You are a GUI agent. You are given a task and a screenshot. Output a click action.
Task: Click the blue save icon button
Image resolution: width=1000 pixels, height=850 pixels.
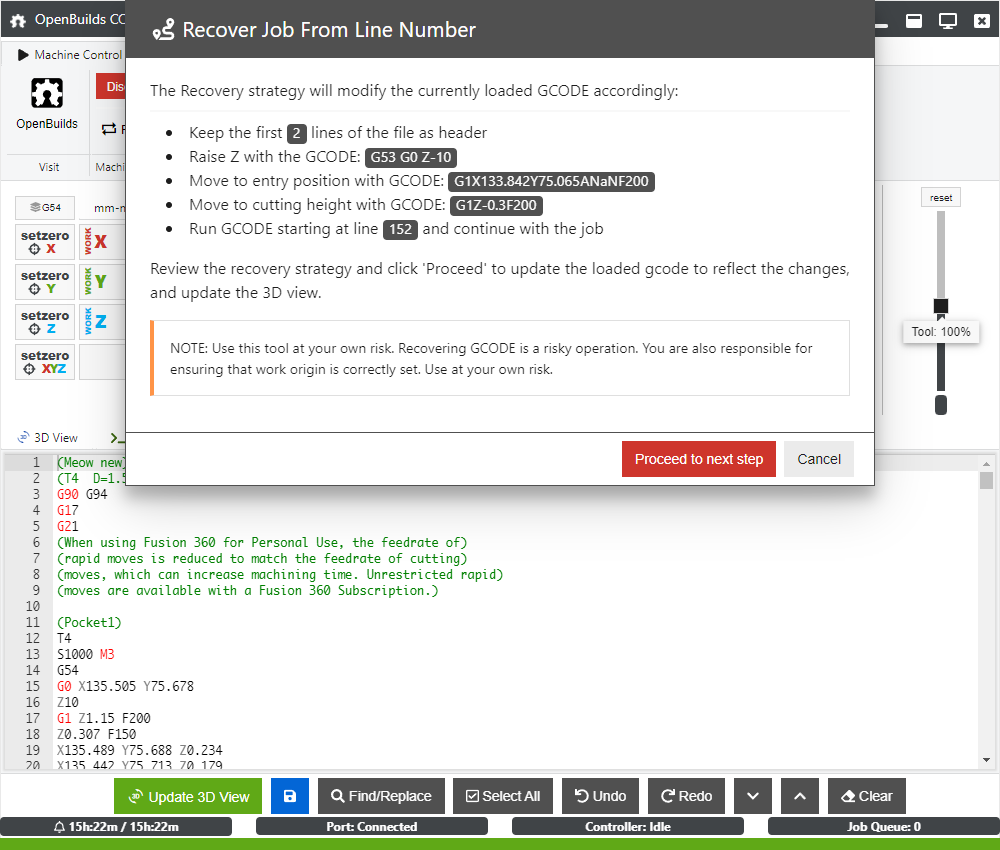point(290,796)
